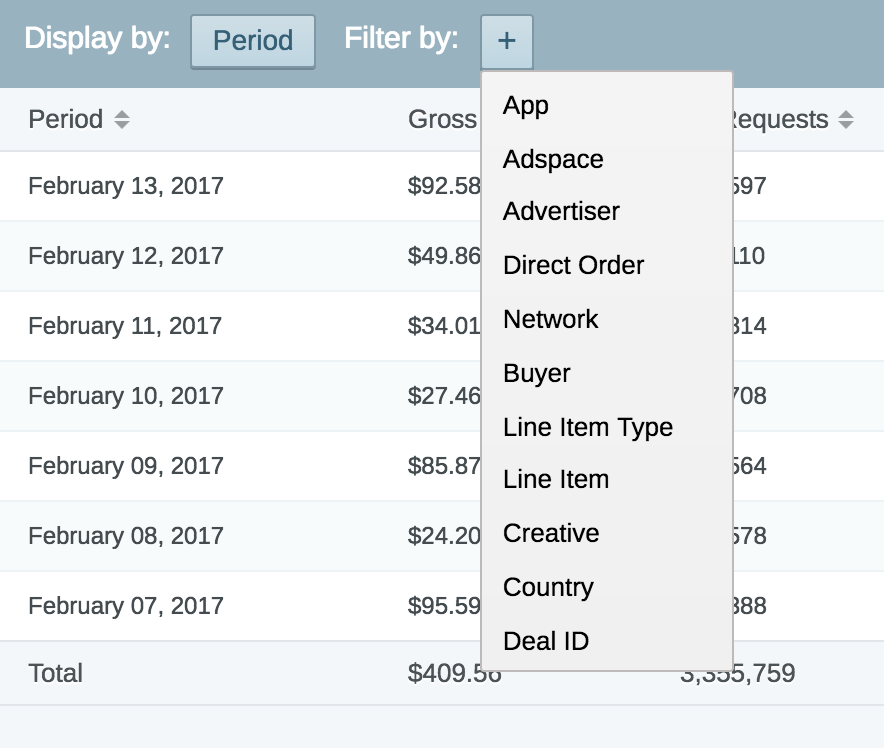This screenshot has height=748, width=884.
Task: Click the $92.58 gross value
Action: [444, 186]
